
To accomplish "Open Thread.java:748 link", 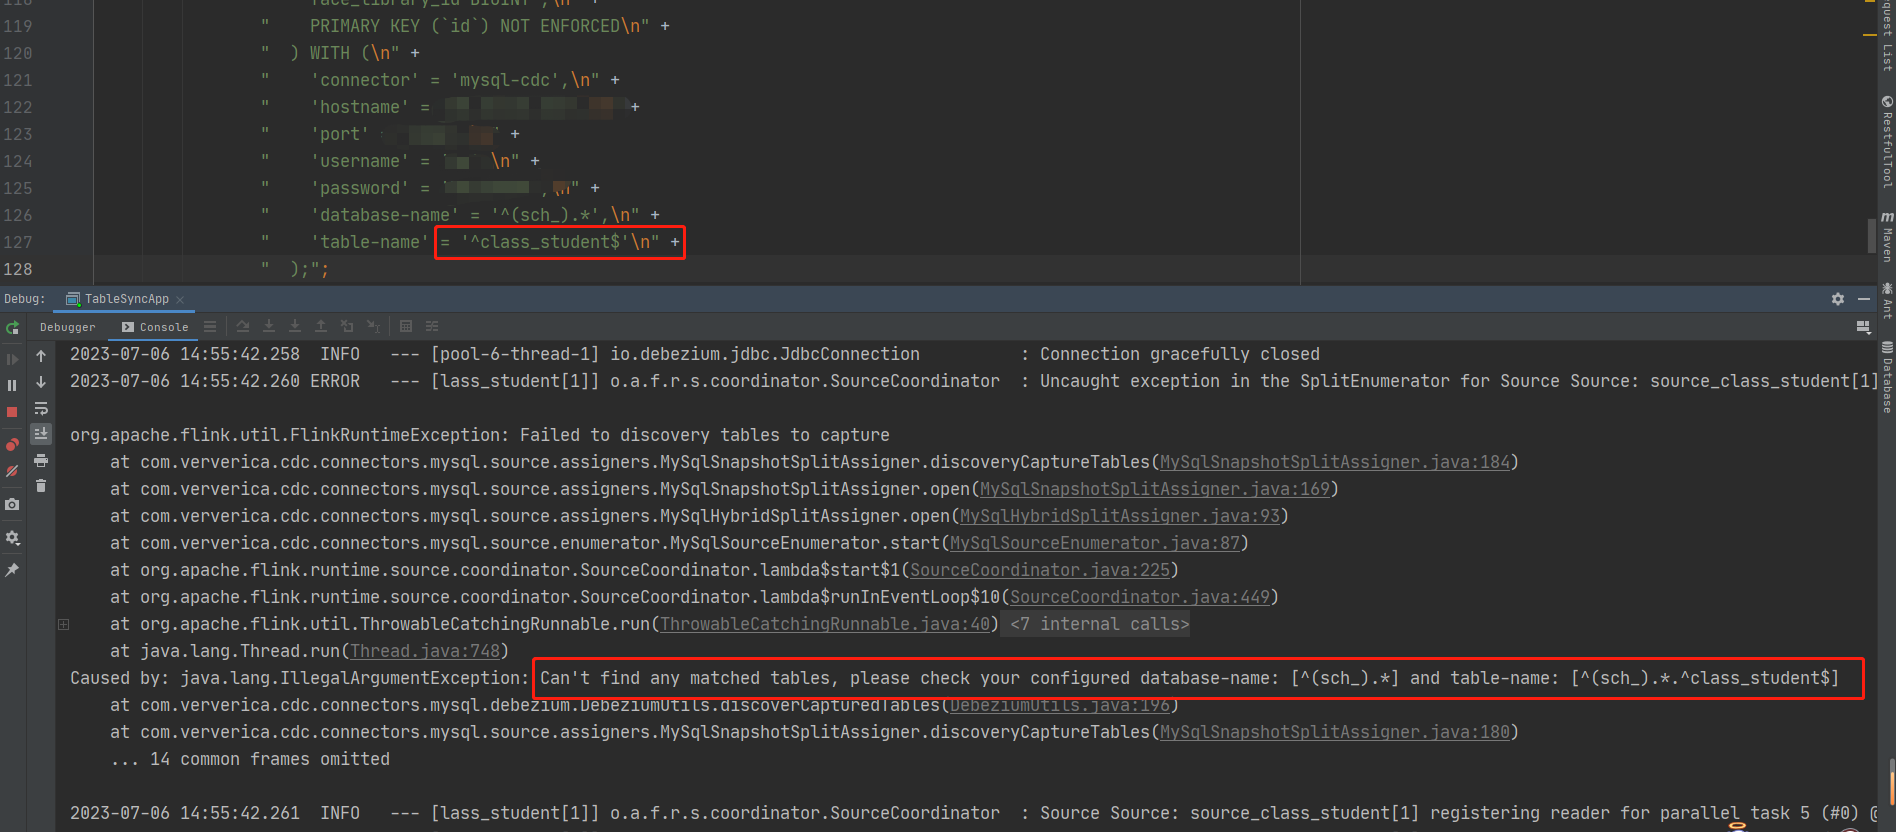I will [424, 651].
